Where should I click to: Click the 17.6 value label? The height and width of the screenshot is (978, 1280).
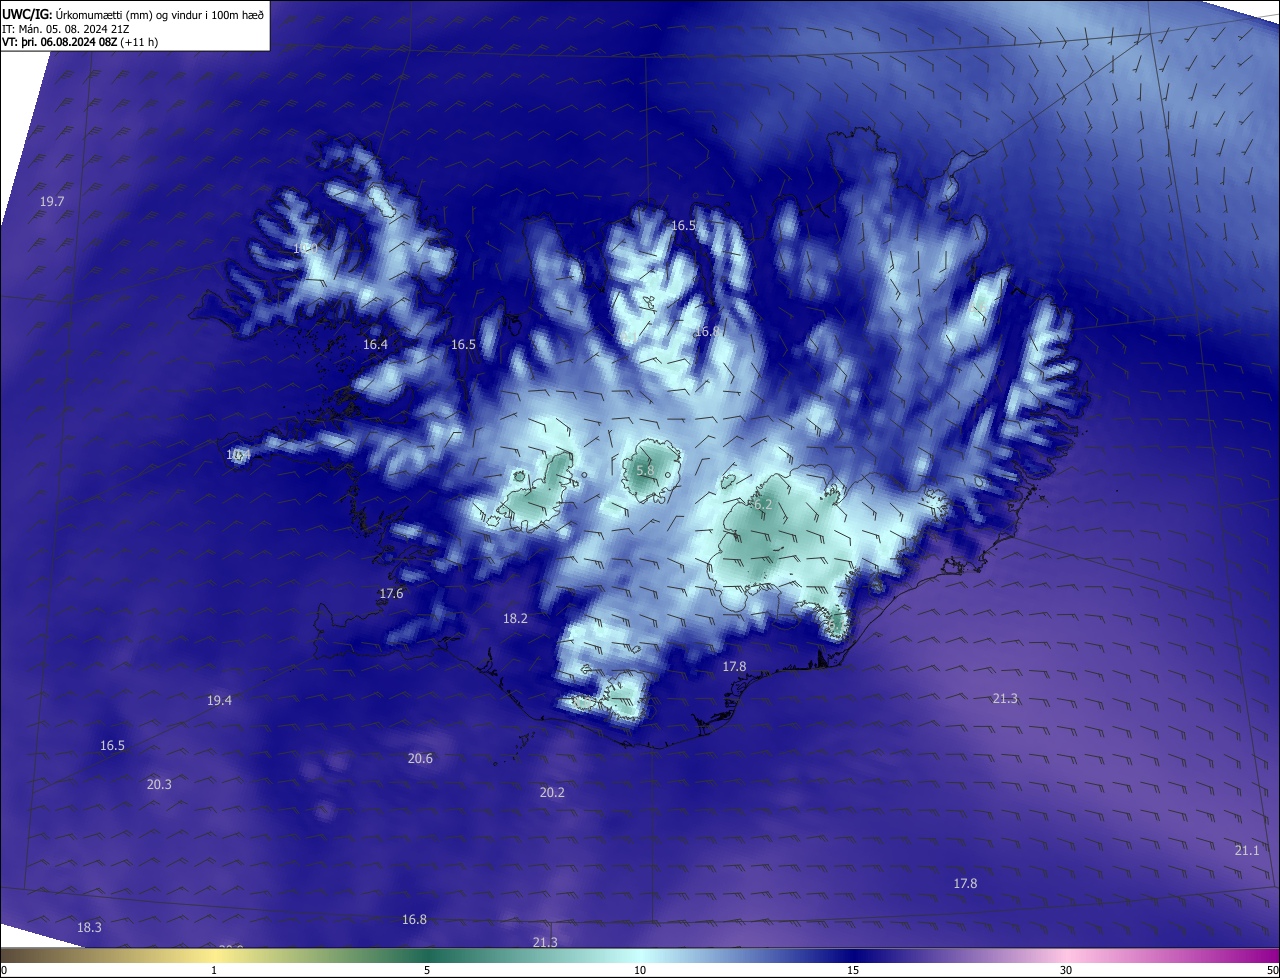(391, 594)
